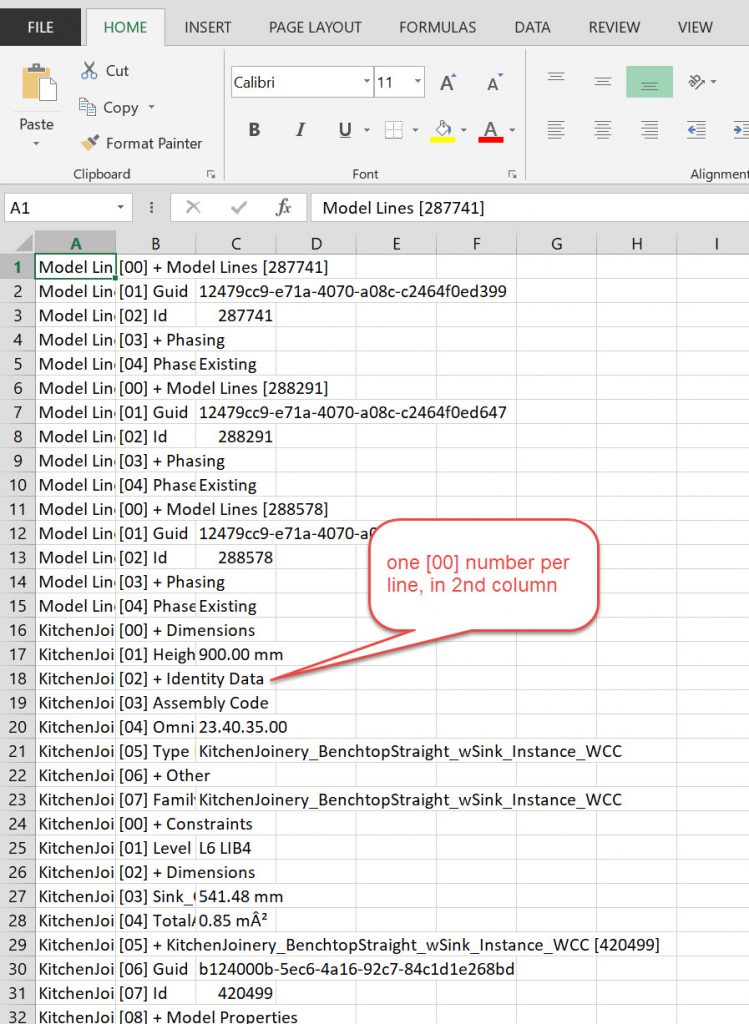Click the Paste clipboard icon

click(x=37, y=85)
